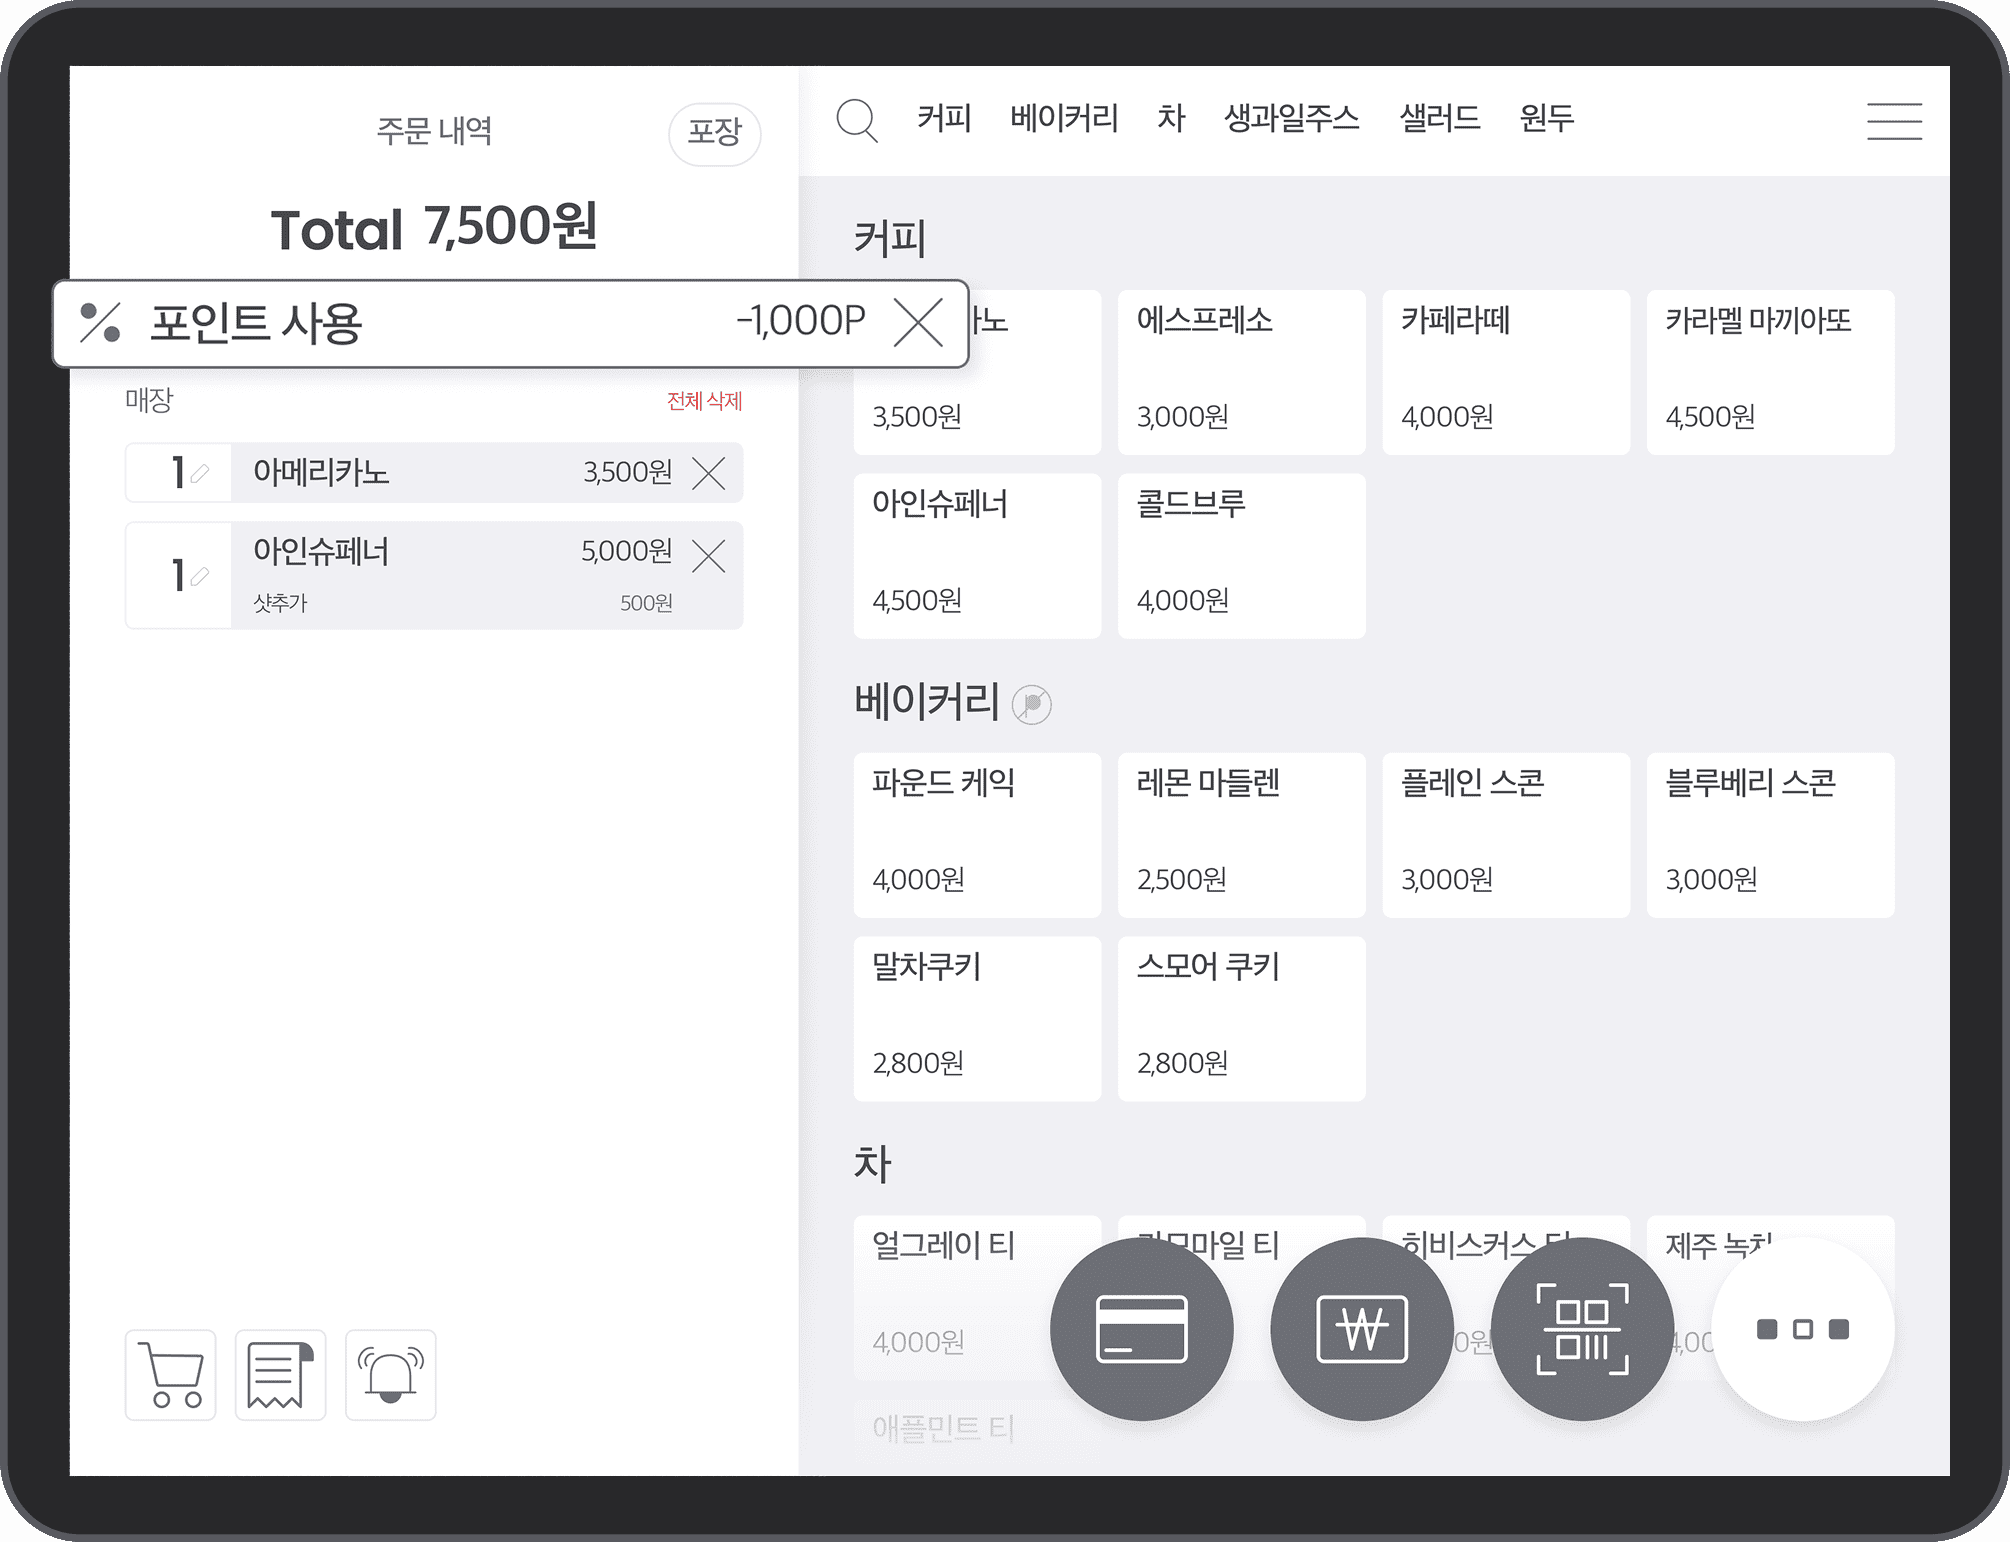Click 전체 삭제 to clear the order
The height and width of the screenshot is (1542, 2010).
706,401
